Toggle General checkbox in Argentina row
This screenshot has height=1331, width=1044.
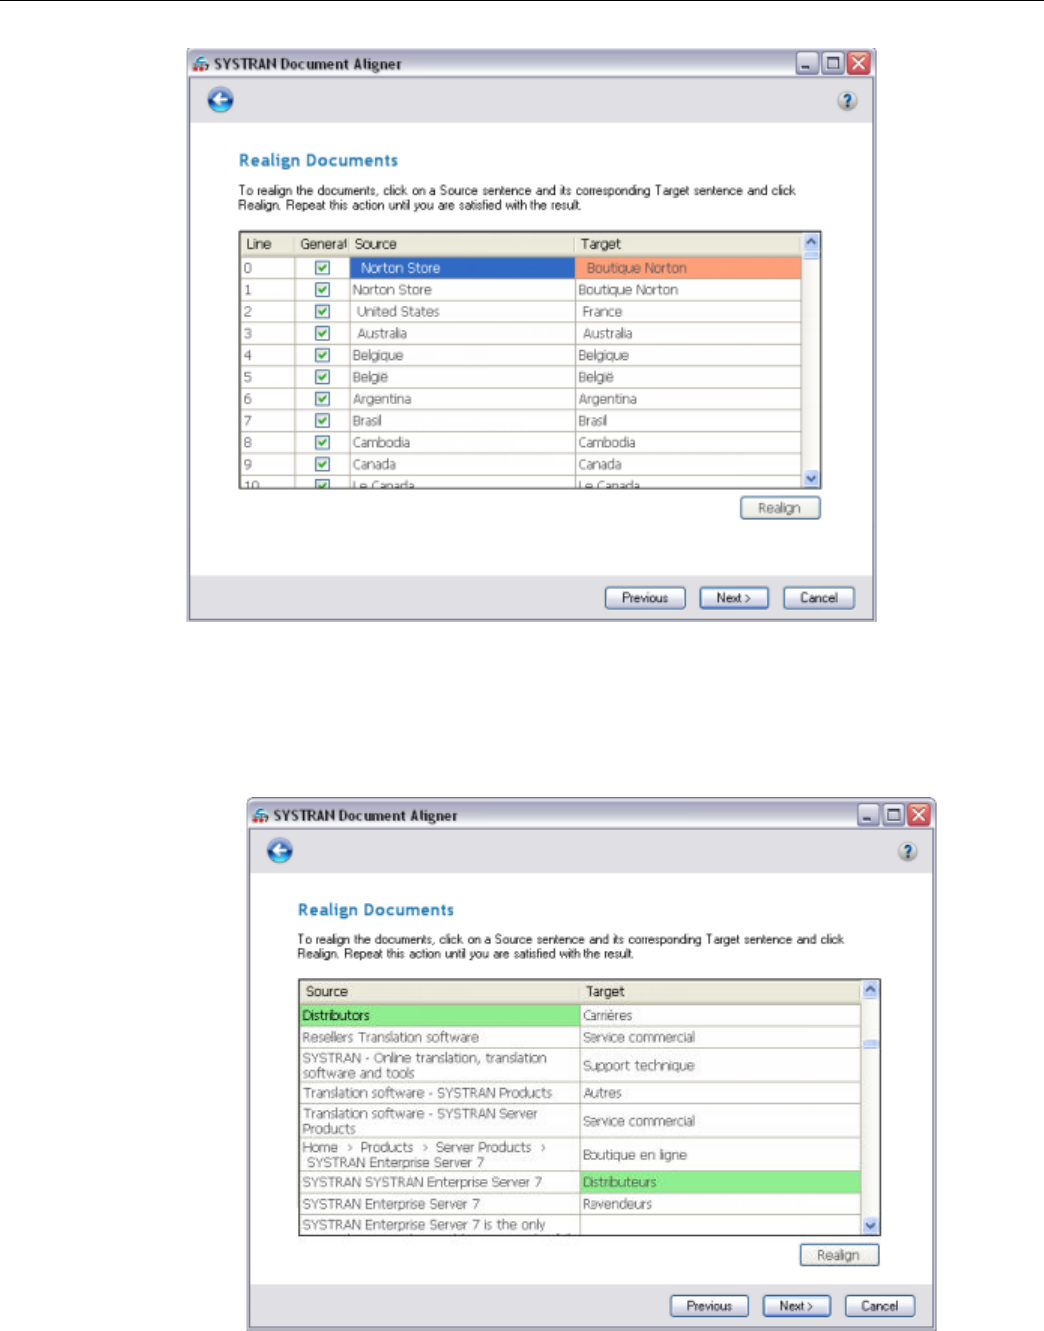(x=322, y=399)
